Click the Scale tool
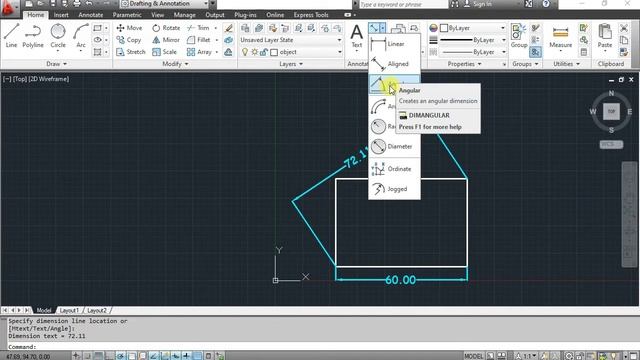 (164, 52)
